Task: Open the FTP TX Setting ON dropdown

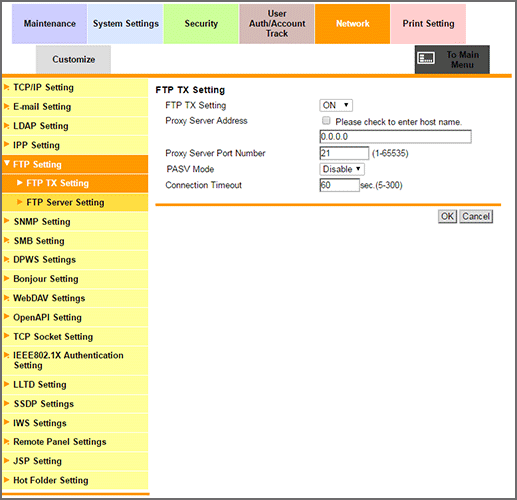Action: tap(336, 105)
